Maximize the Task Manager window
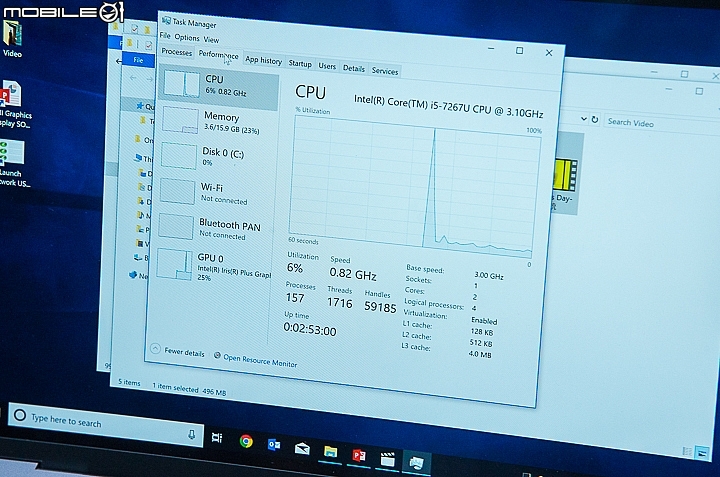 [x=519, y=51]
